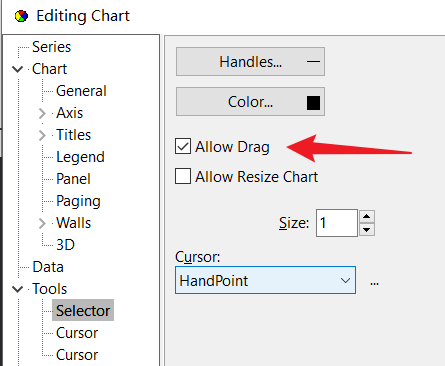Viewport: 445px width, 366px height.
Task: Expand the Walls tree node
Action: [x=42, y=223]
